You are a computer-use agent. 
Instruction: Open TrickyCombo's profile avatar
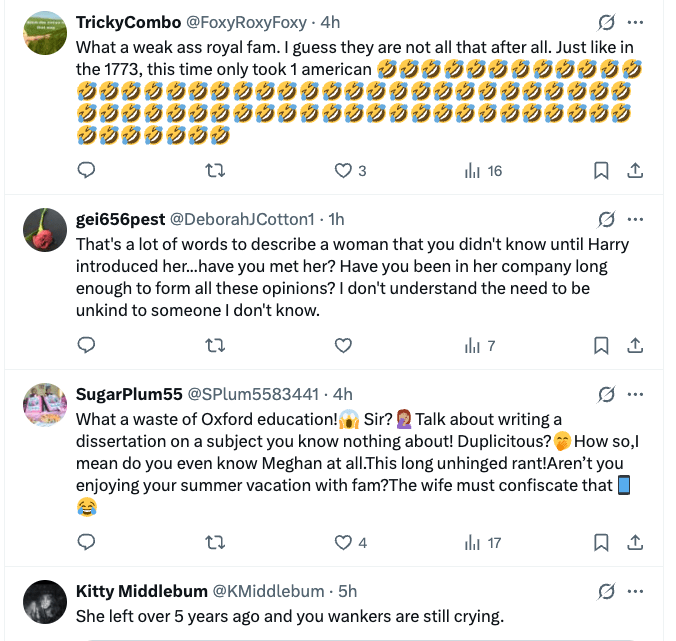(x=44, y=37)
